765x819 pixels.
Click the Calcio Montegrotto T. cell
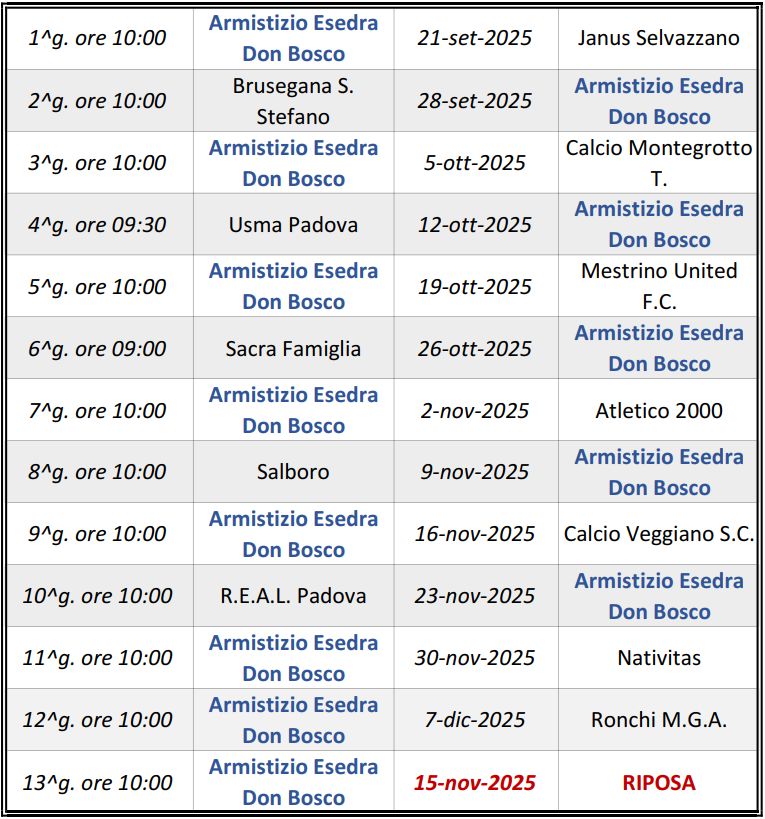click(x=659, y=163)
